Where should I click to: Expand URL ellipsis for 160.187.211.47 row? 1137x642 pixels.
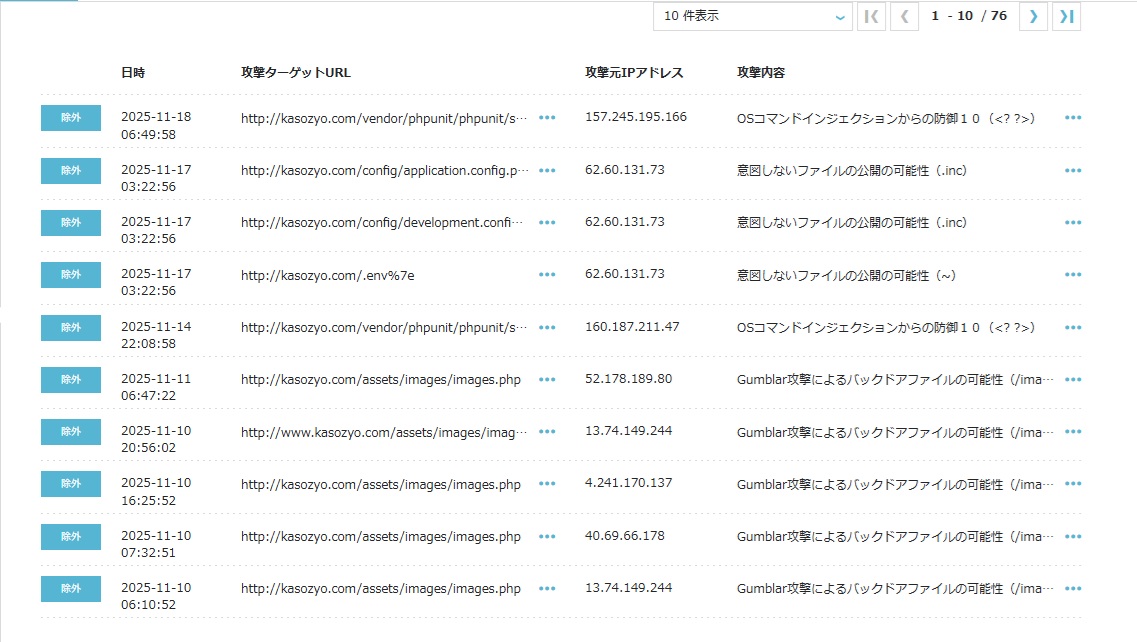pyautogui.click(x=547, y=328)
